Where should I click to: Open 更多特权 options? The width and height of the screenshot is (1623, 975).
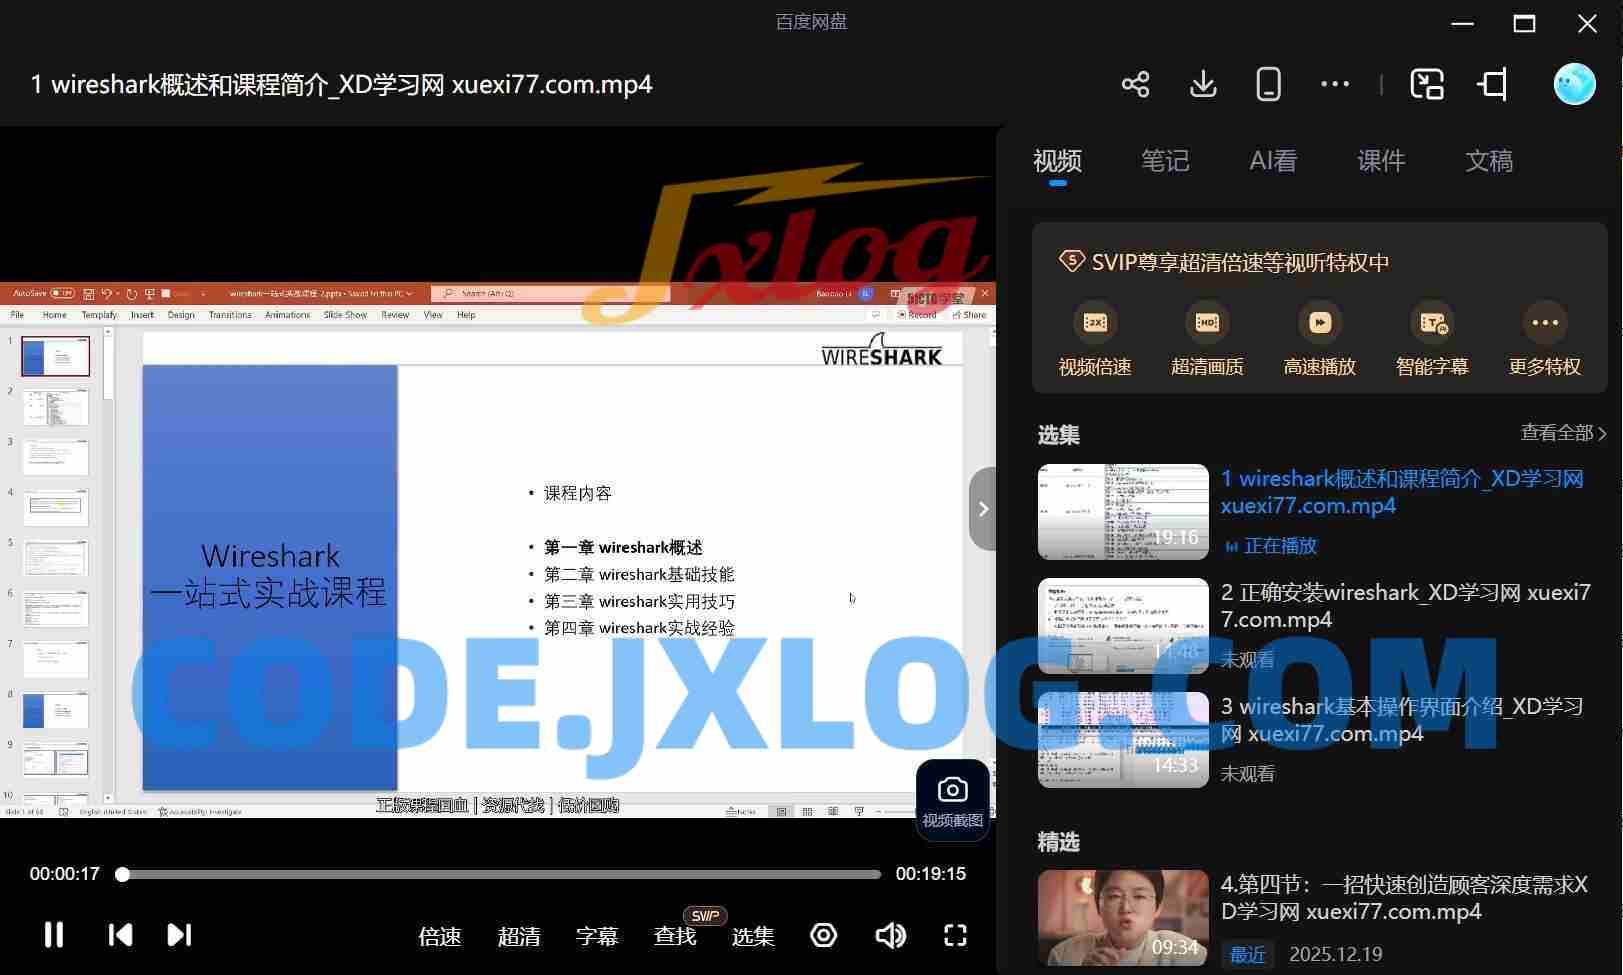tap(1545, 340)
